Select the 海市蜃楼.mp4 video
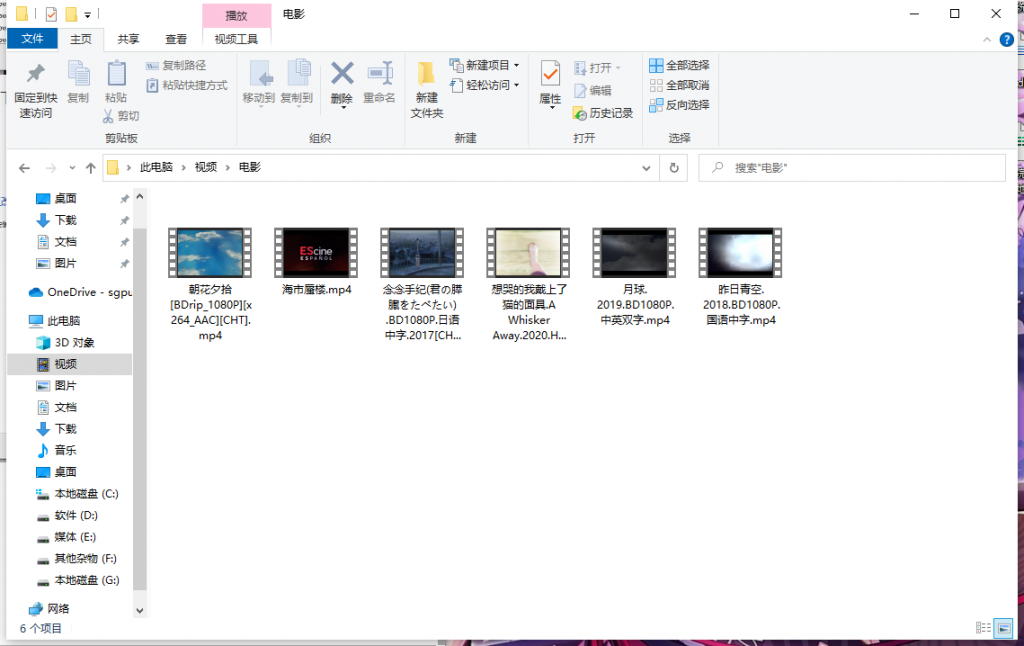 coord(316,262)
